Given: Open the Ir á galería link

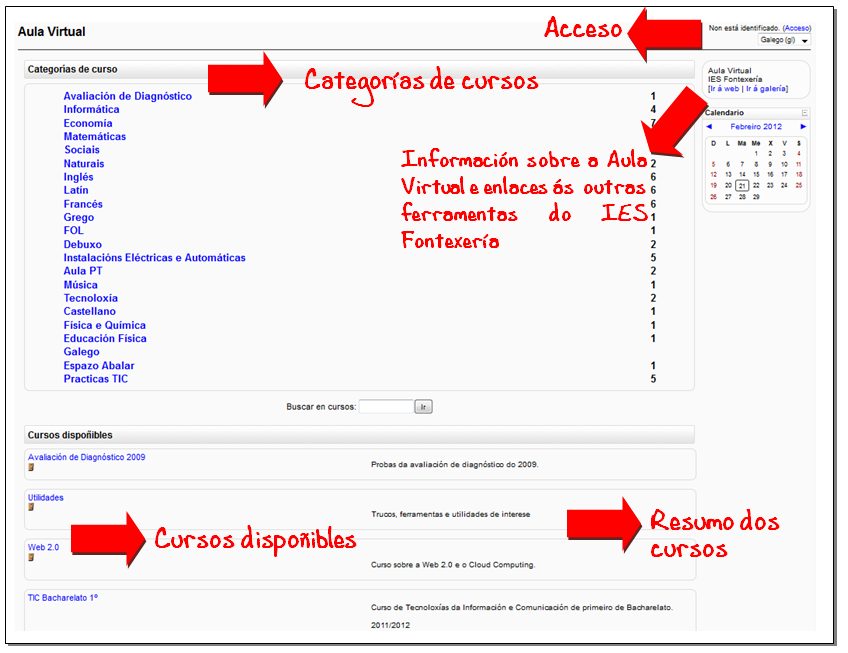Looking at the screenshot, I should point(765,89).
